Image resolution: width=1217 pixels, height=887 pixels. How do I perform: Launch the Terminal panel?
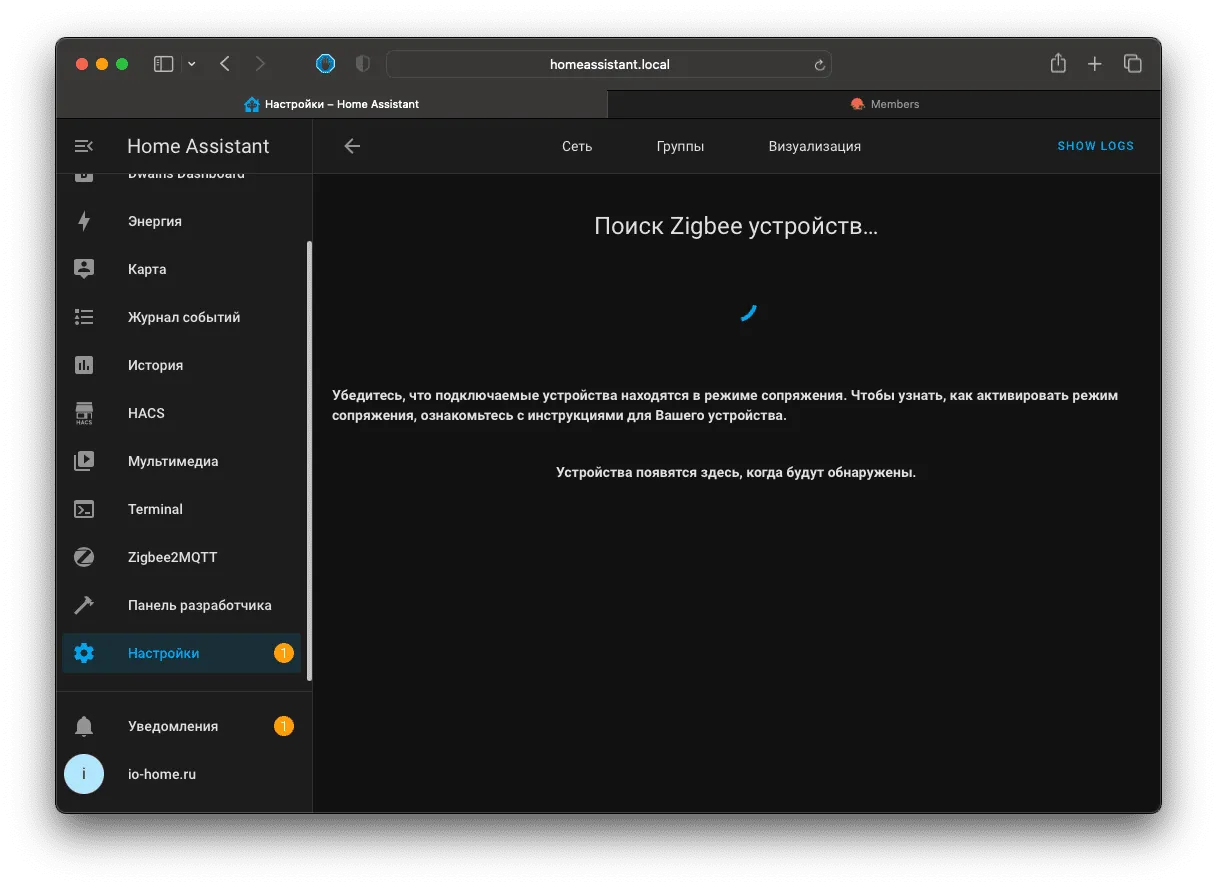click(x=181, y=509)
